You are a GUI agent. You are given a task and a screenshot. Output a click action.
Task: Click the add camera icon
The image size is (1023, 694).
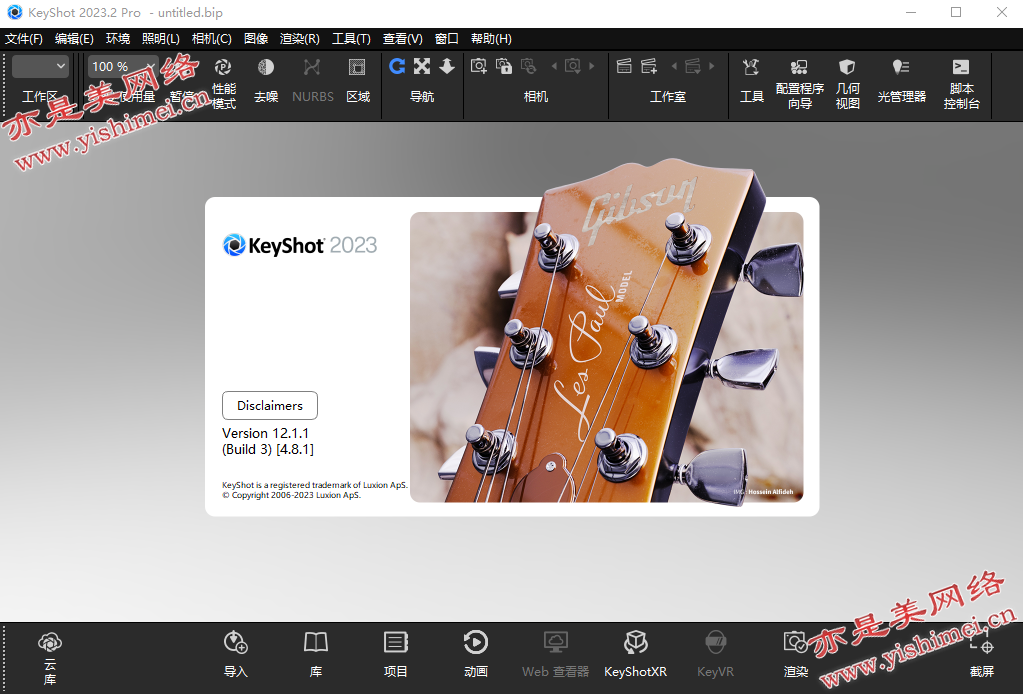(x=479, y=66)
